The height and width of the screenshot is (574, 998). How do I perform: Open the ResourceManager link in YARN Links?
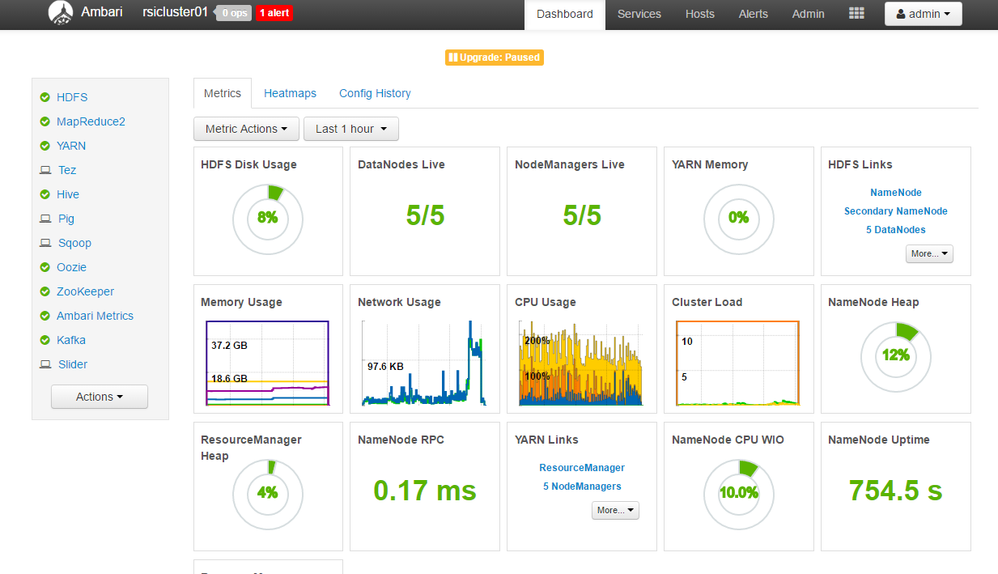[582, 468]
